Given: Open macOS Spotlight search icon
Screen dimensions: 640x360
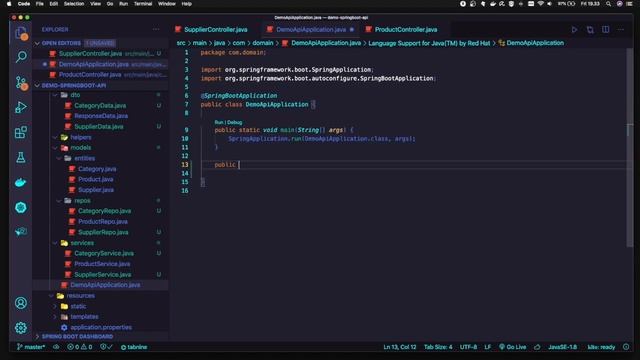Looking at the screenshot, I should click(x=609, y=4).
